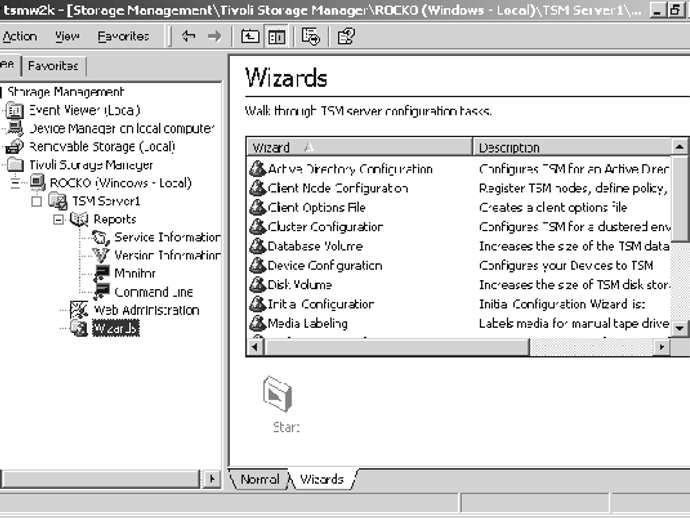Click Disk Volume wizard icon
This screenshot has height=518, width=690.
(x=258, y=285)
